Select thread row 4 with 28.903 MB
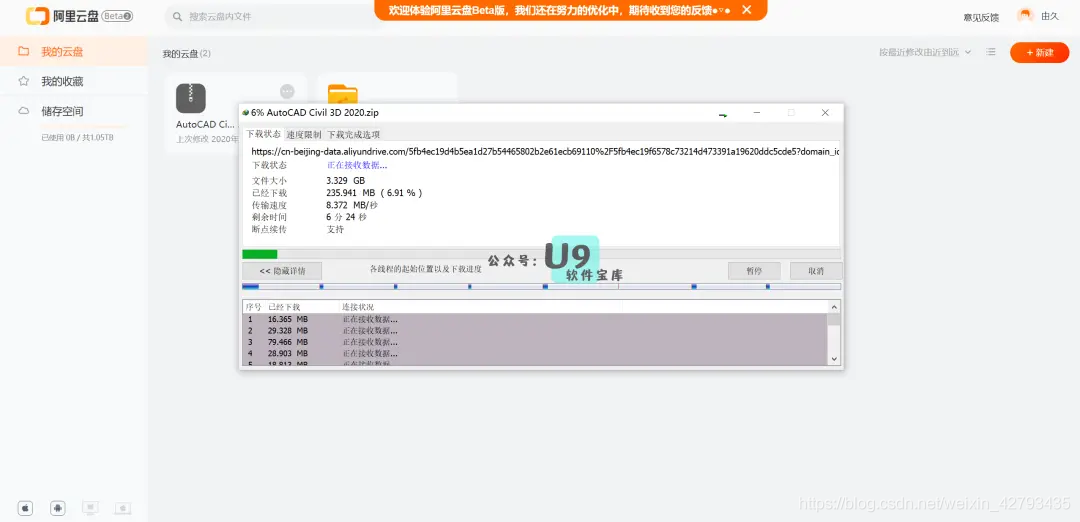Image resolution: width=1080 pixels, height=522 pixels. pos(535,353)
